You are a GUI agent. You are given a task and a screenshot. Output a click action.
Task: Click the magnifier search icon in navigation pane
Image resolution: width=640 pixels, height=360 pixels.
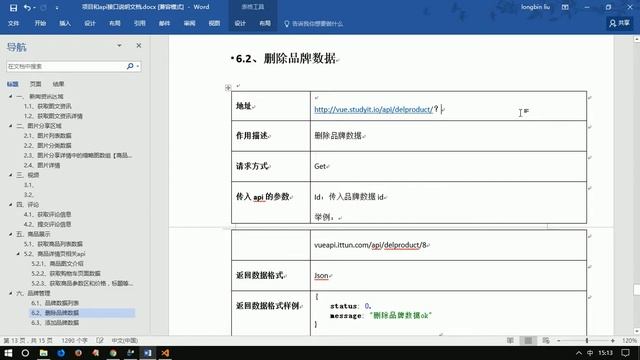130,66
